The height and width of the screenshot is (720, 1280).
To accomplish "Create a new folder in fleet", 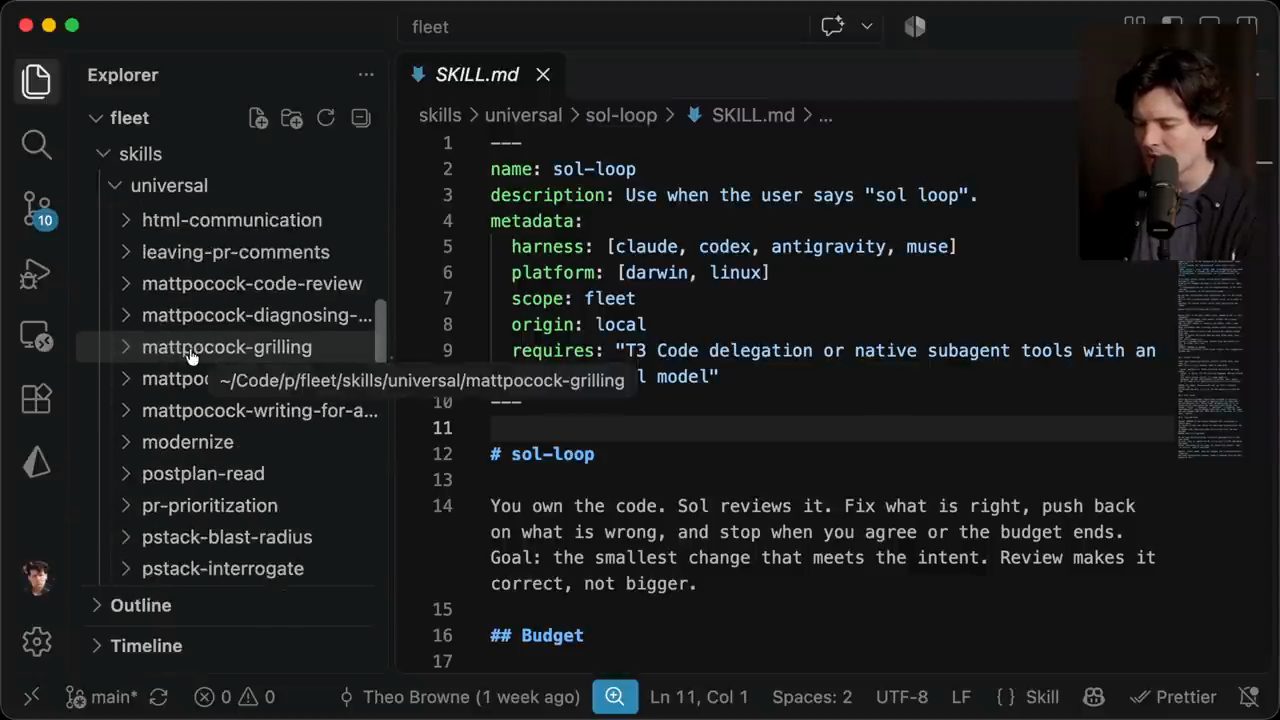I will (x=292, y=118).
